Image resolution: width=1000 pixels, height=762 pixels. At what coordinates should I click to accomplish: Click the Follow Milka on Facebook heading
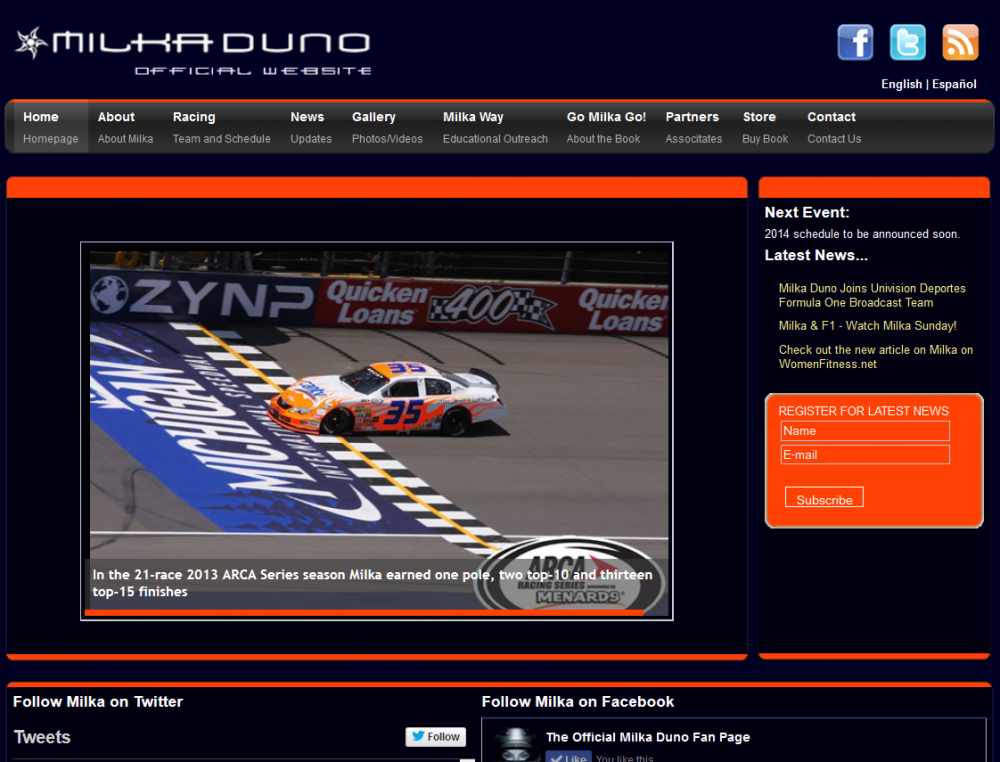click(x=577, y=701)
